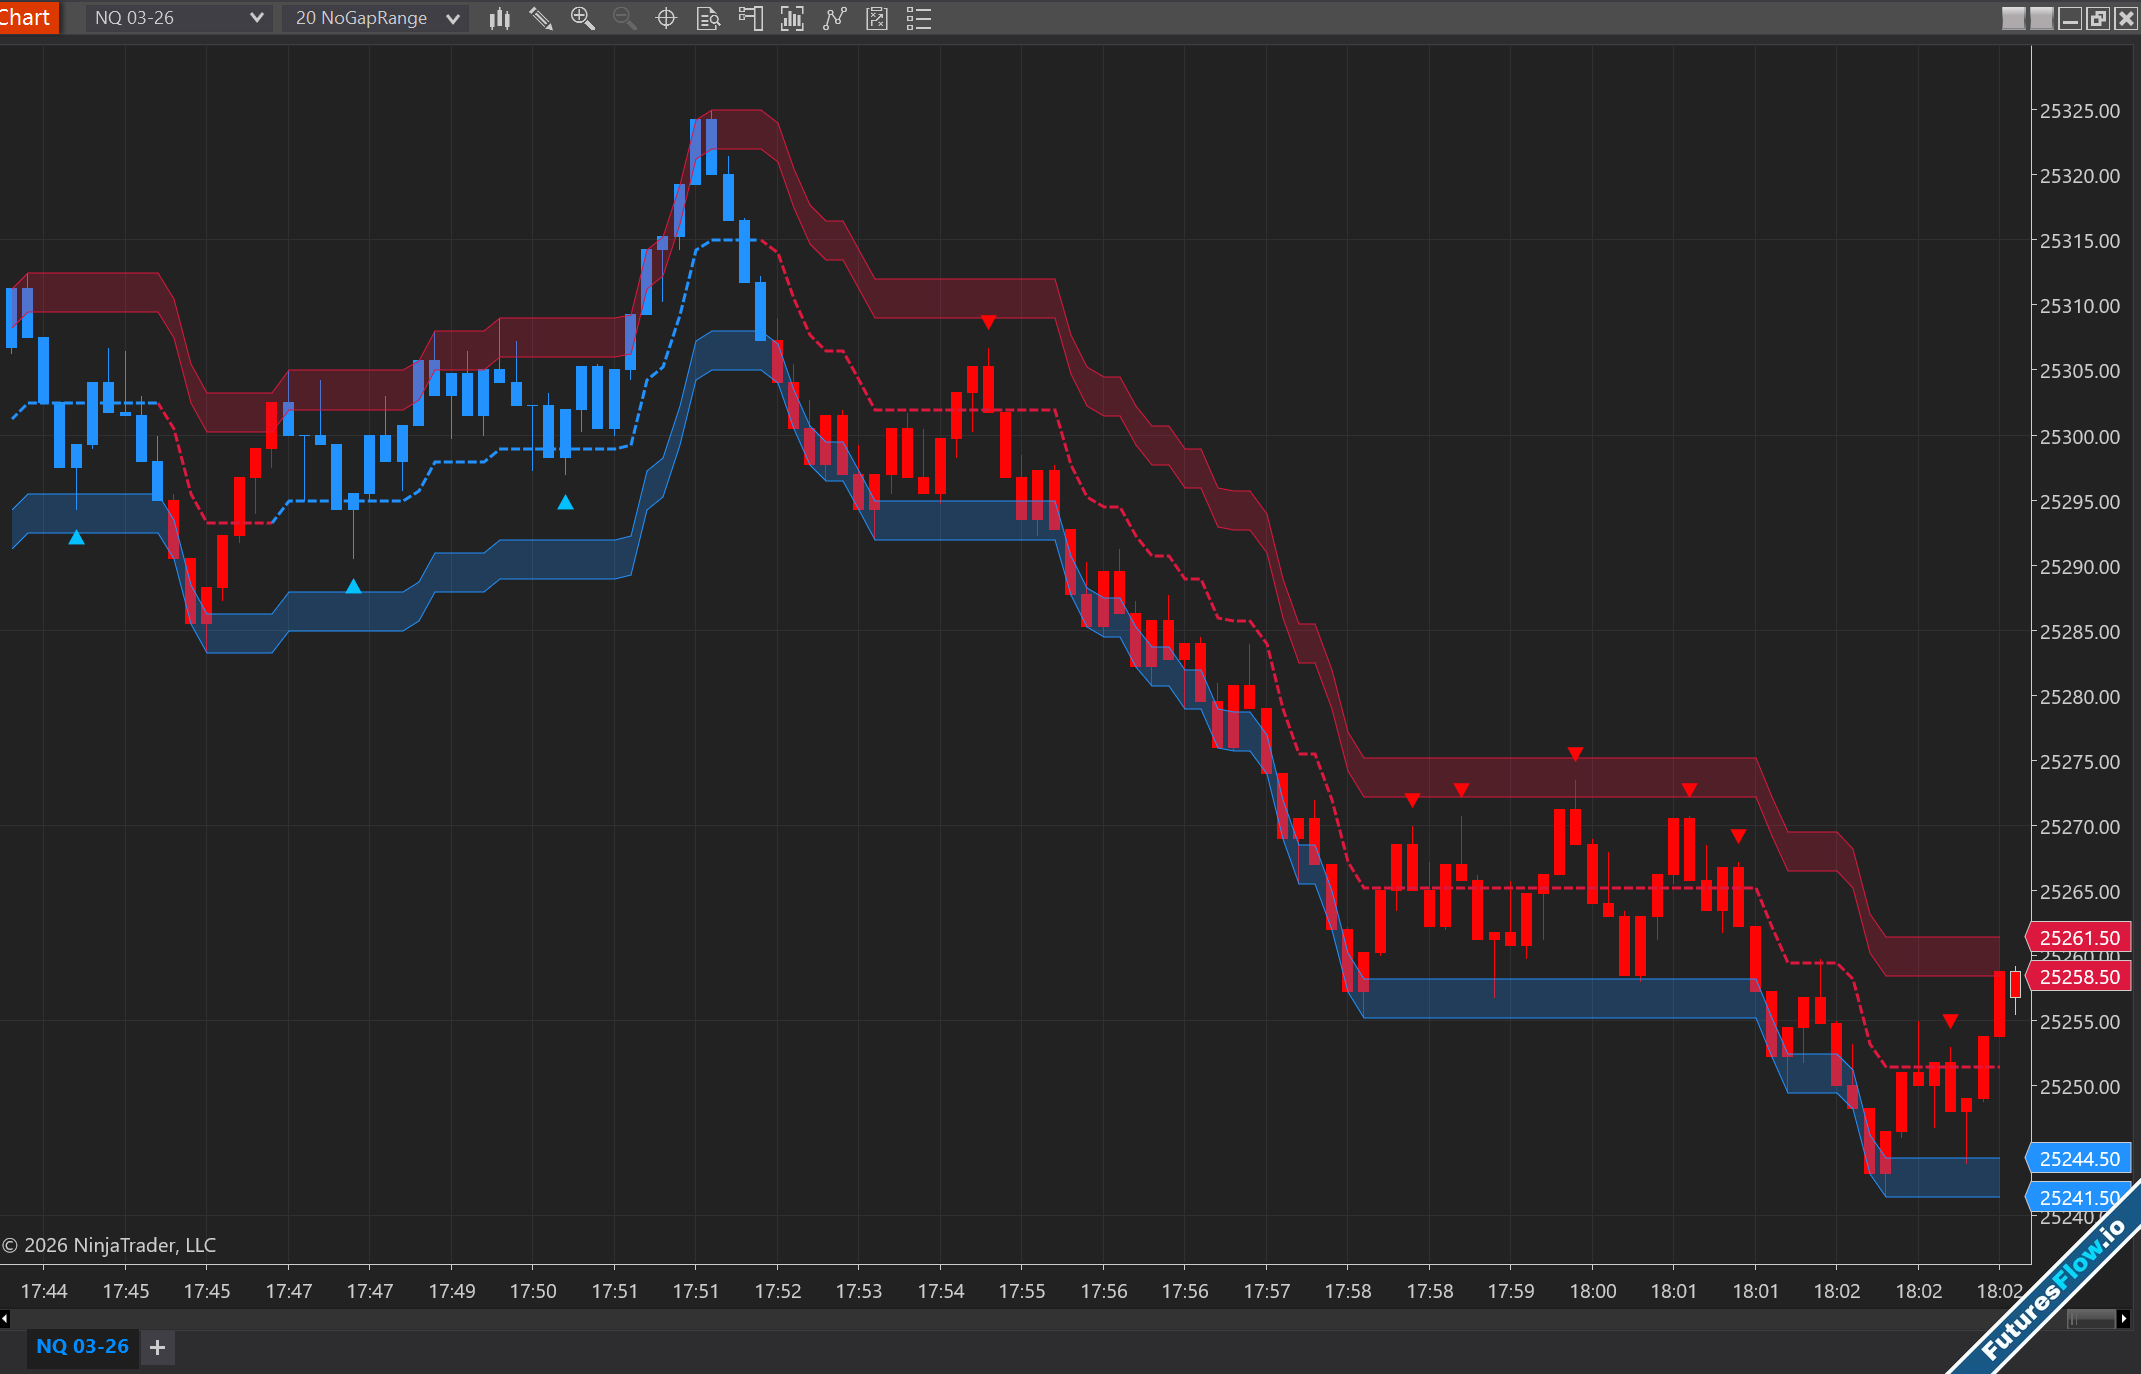Open the Chart Trader panel icon
The width and height of the screenshot is (2141, 1374).
click(x=750, y=18)
